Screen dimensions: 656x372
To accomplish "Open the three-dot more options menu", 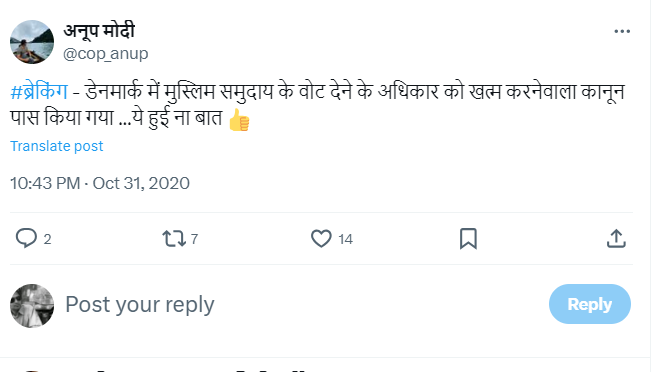I will [622, 31].
